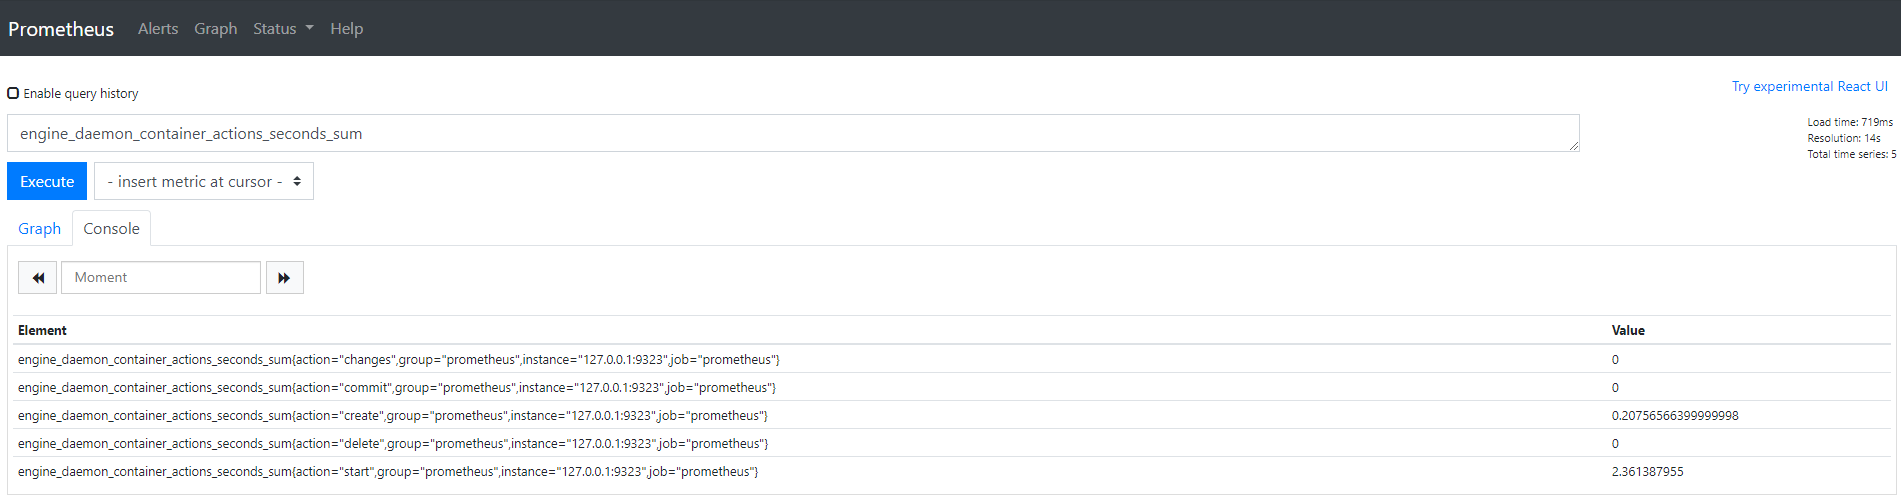Click the Moment time input field
The image size is (1901, 499).
[x=161, y=278]
